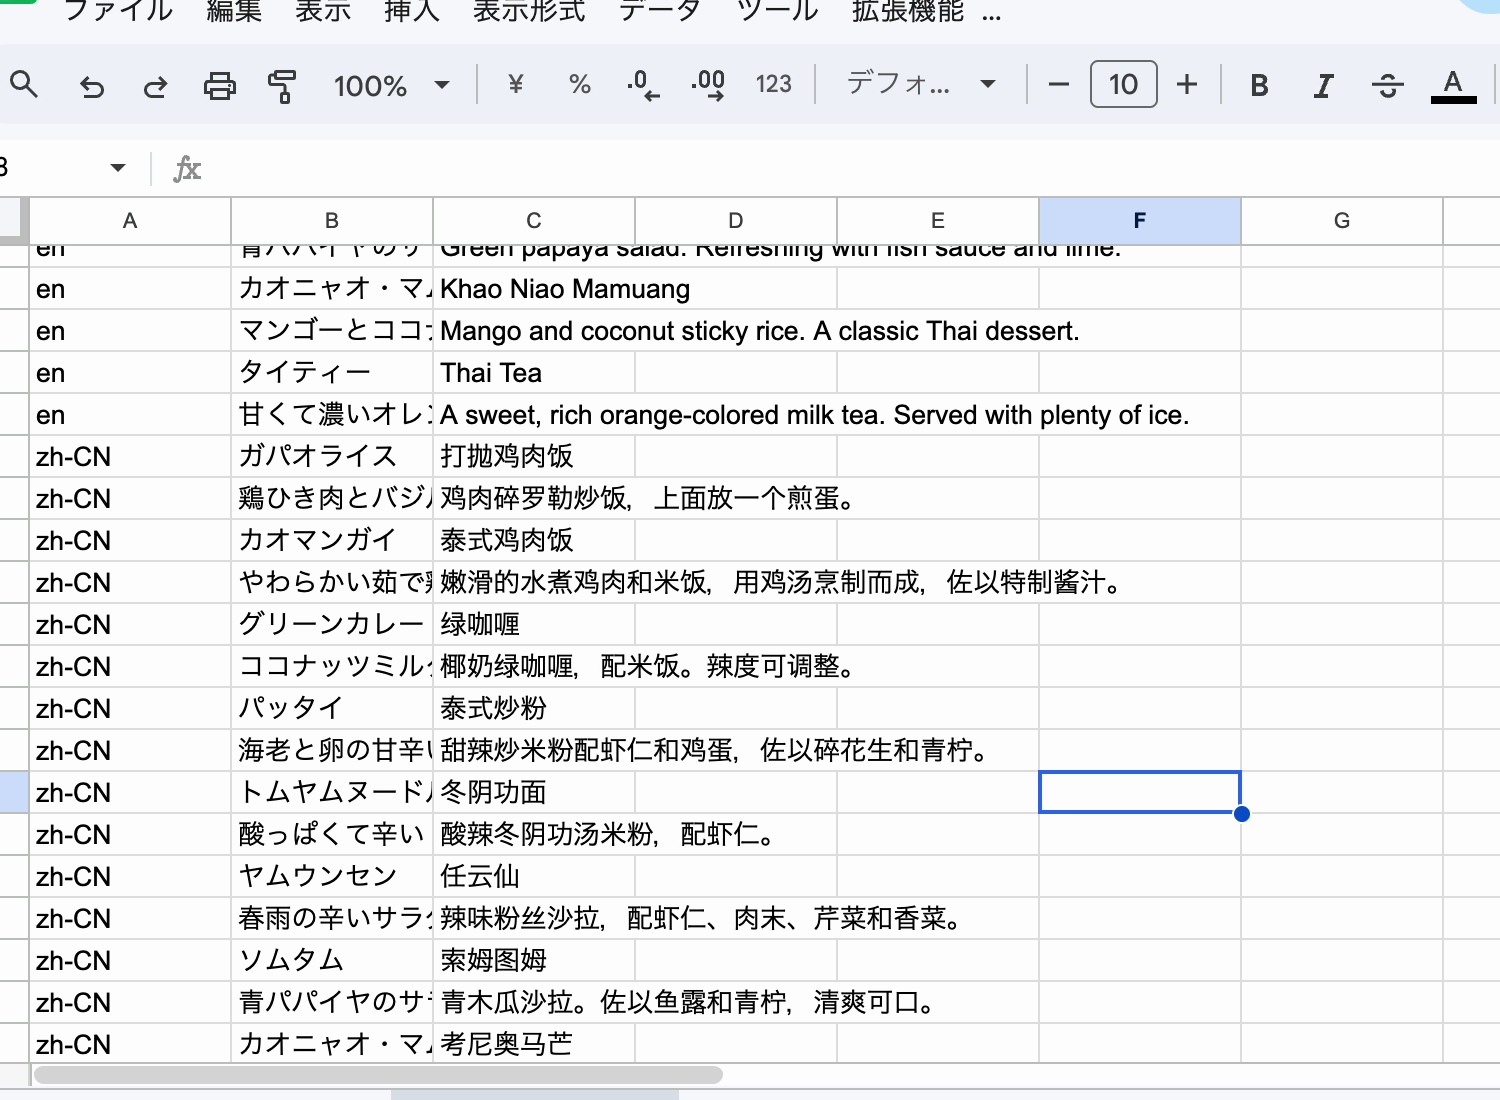This screenshot has width=1500, height=1100.
Task: Select cell containing パッタイ
Action: pos(332,709)
